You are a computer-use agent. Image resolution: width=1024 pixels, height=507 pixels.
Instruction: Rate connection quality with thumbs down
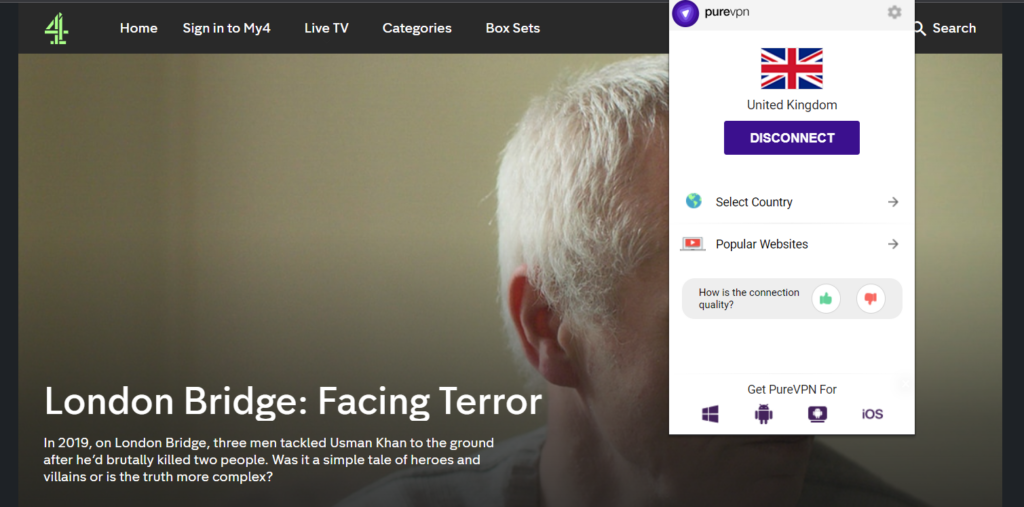(870, 298)
